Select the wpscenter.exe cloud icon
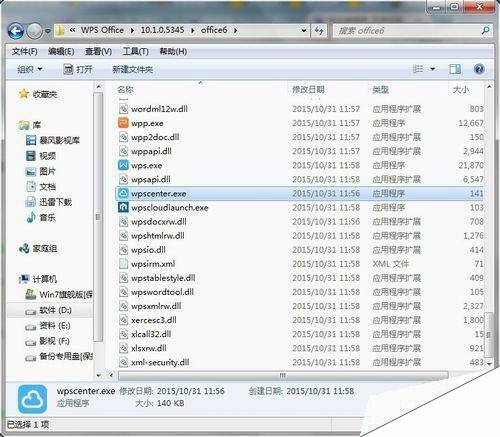The width and height of the screenshot is (500, 437). coord(123,193)
